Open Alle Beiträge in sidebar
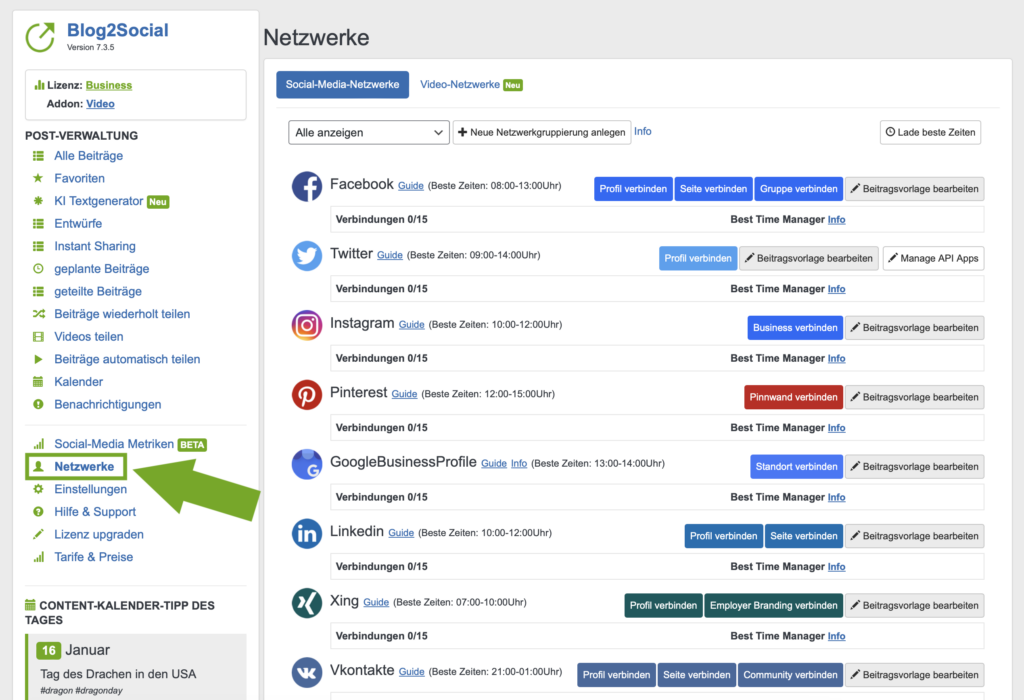This screenshot has width=1024, height=700. (x=89, y=156)
